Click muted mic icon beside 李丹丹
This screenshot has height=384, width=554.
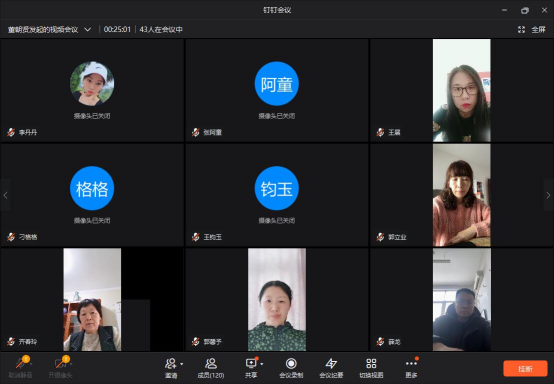(x=11, y=132)
